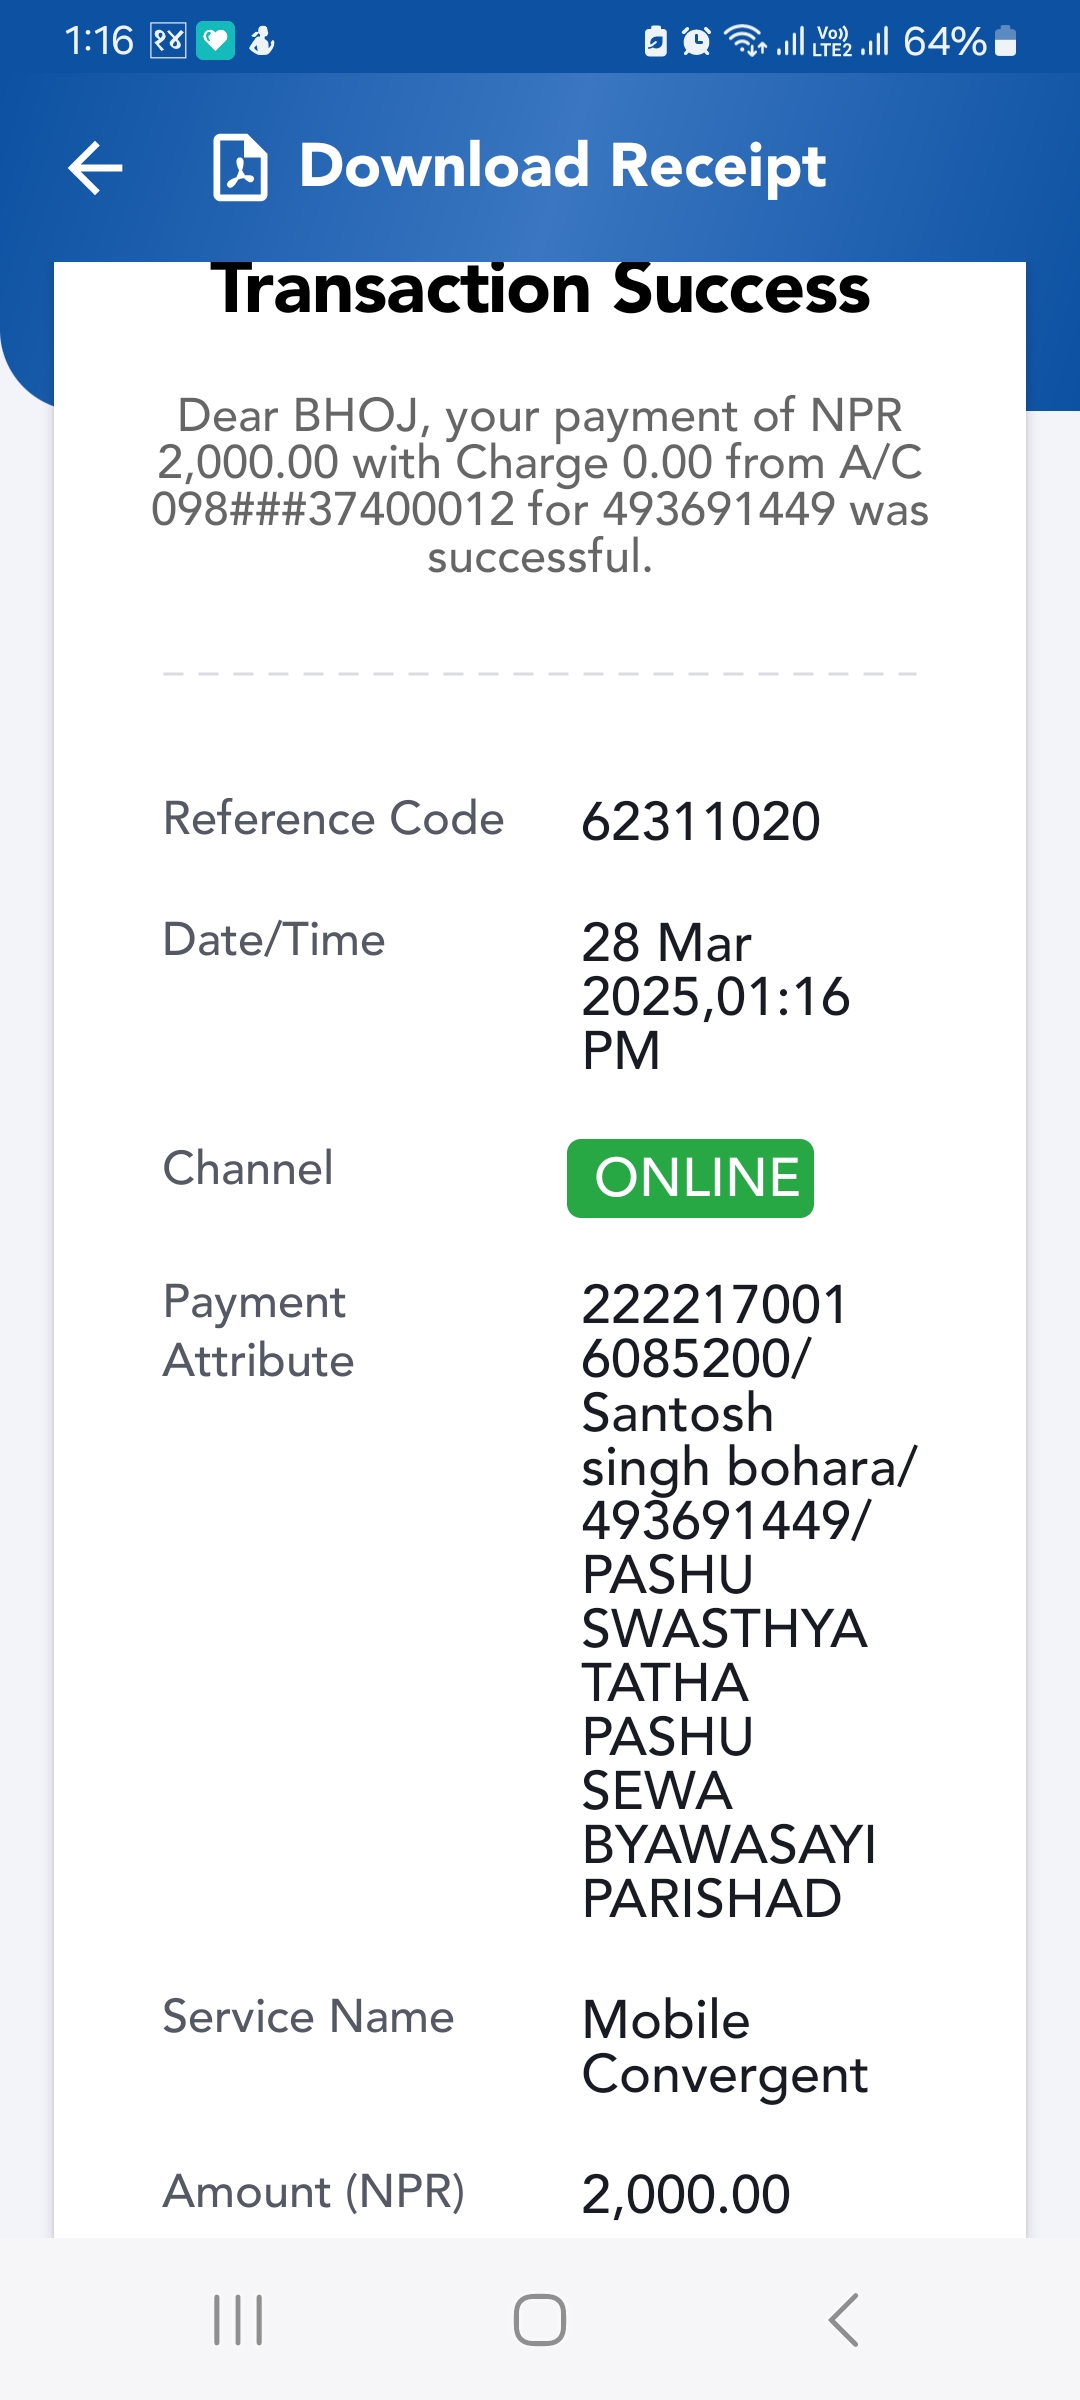The height and width of the screenshot is (2400, 1080).
Task: Tap the back arrow in the header
Action: pos(96,167)
